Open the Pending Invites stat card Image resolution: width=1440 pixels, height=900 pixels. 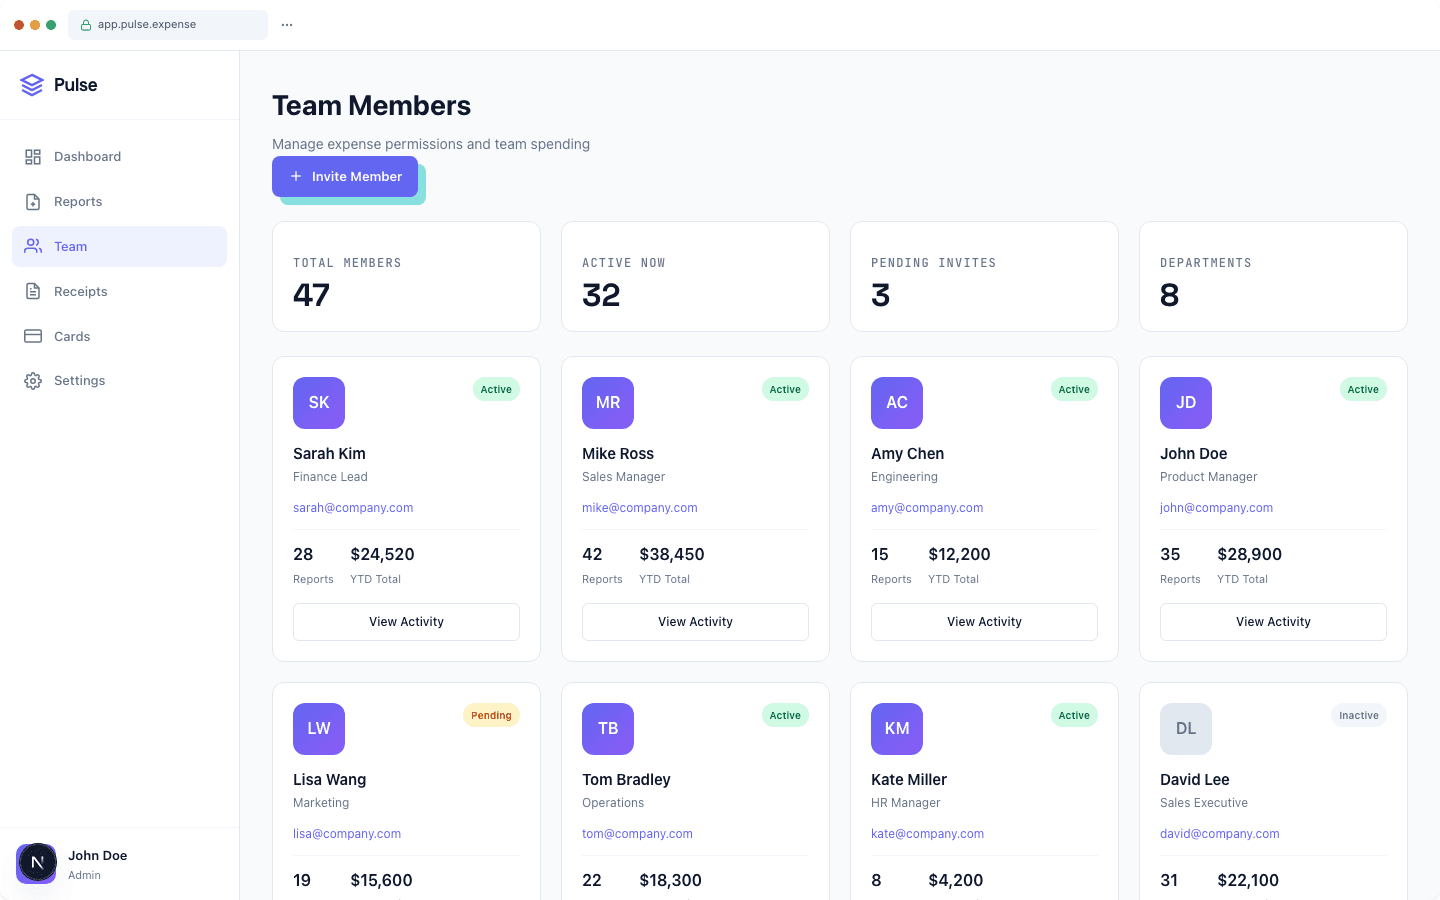(x=984, y=276)
